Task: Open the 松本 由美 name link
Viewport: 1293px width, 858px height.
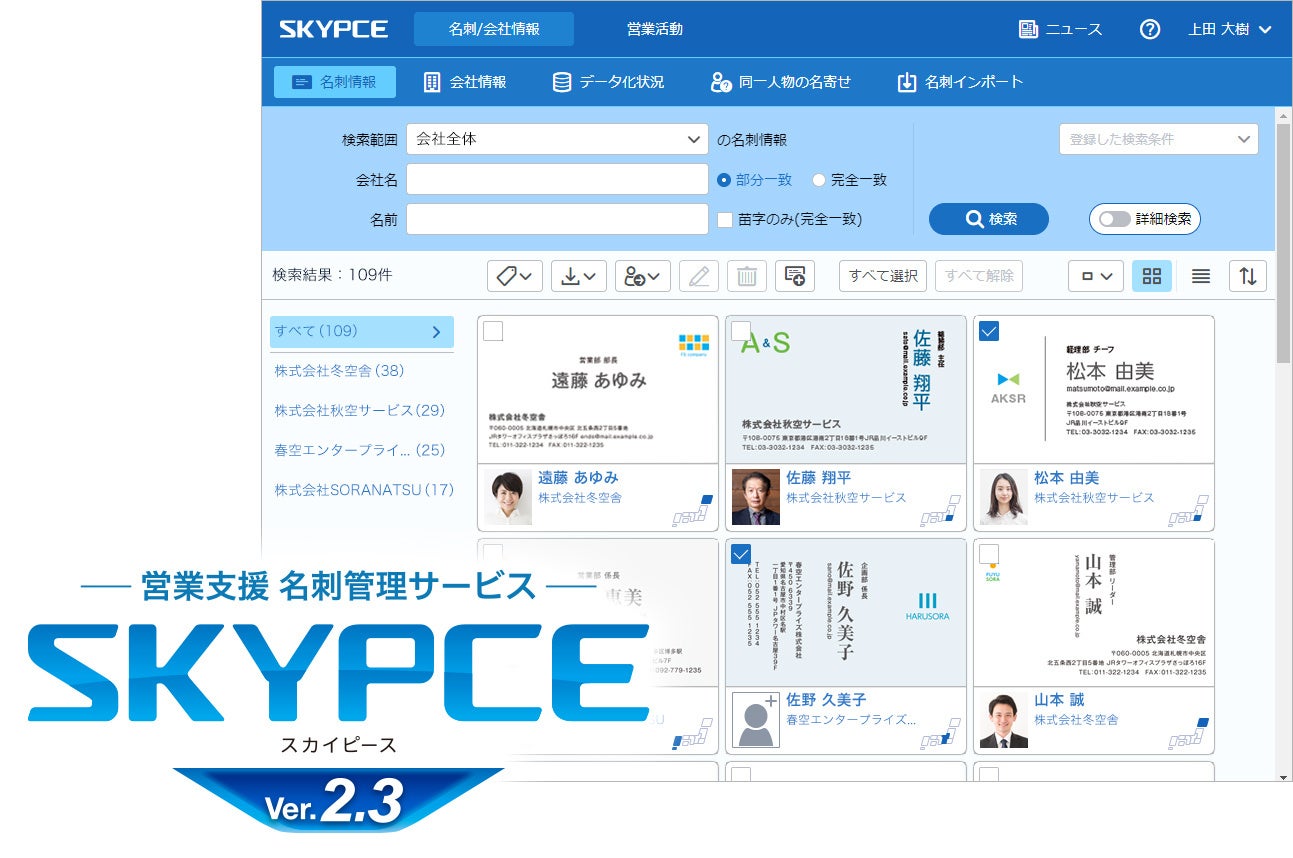Action: [x=1066, y=478]
